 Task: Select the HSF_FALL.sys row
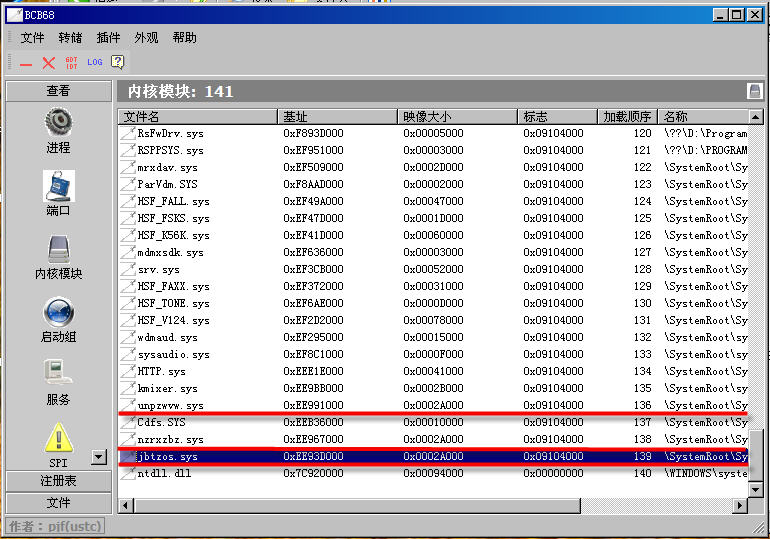[x=434, y=201]
